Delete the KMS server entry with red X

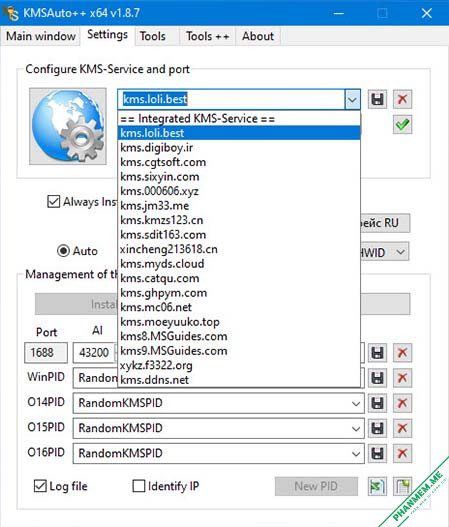pos(402,99)
